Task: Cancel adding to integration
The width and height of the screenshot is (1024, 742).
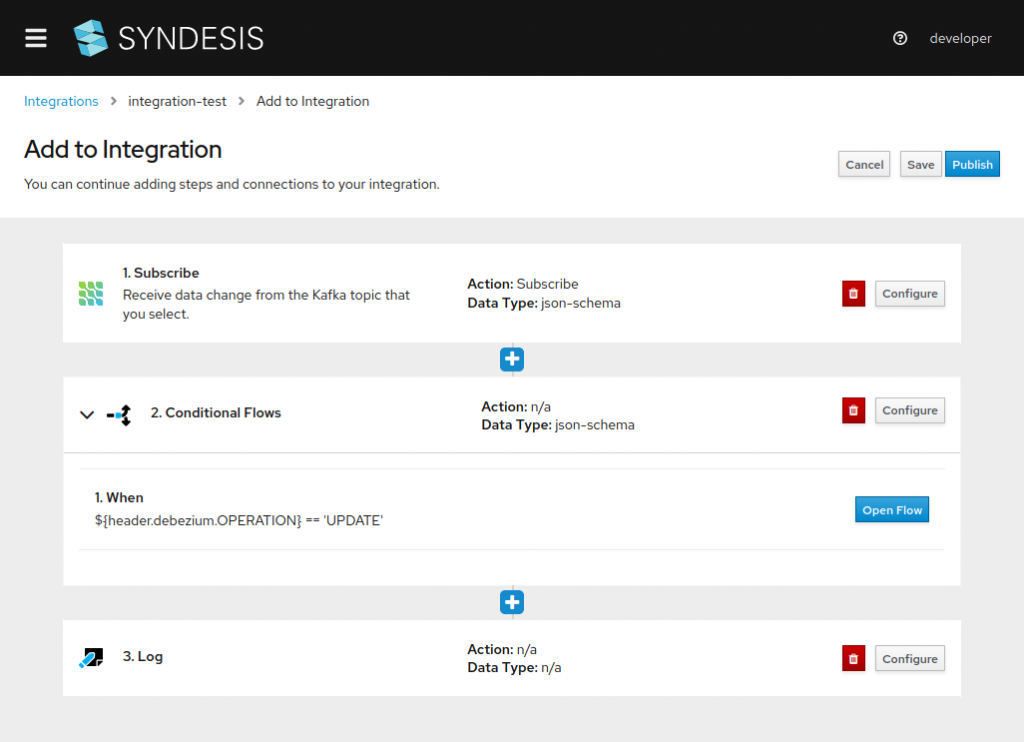Action: (x=864, y=165)
